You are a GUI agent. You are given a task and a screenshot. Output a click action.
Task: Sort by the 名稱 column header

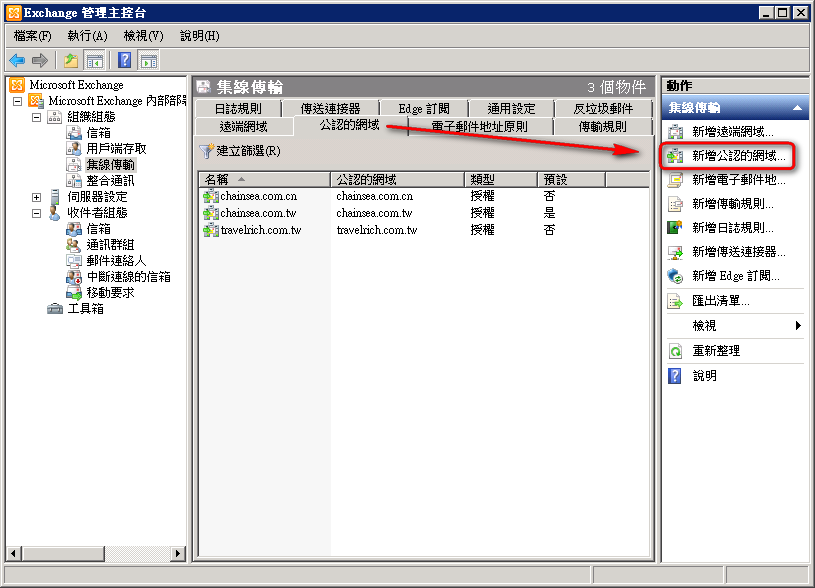click(x=264, y=180)
